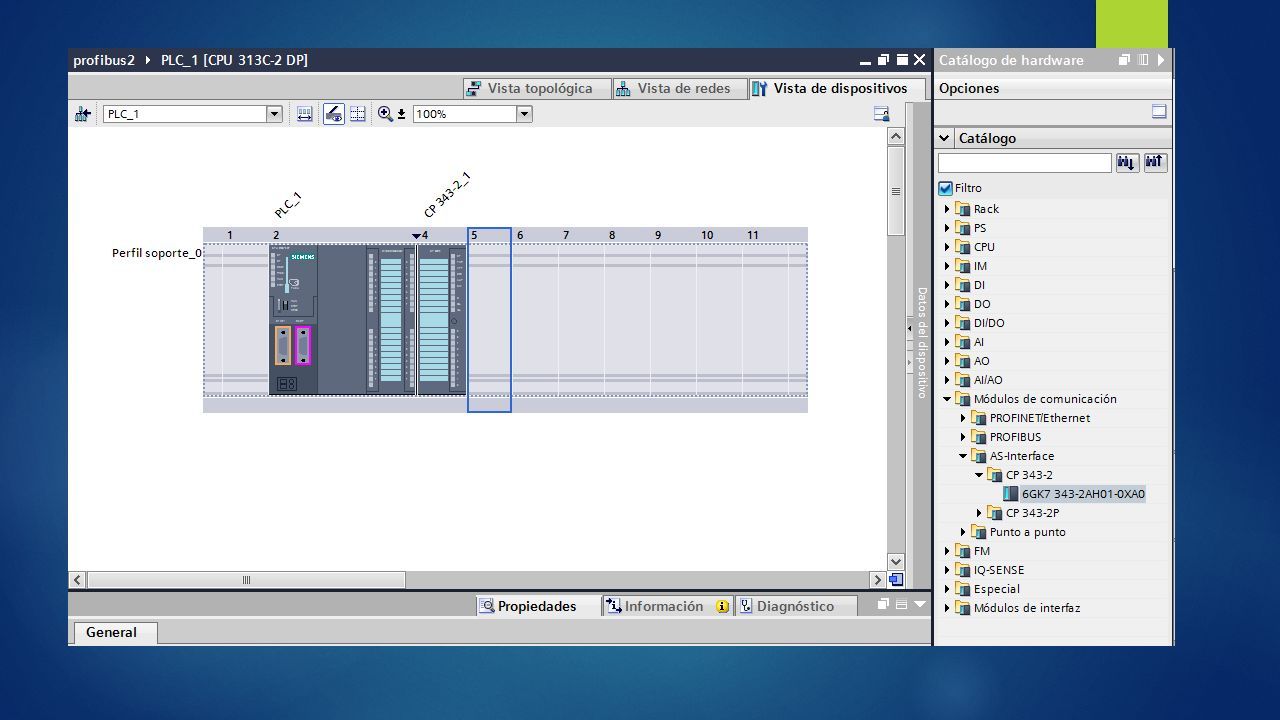This screenshot has width=1280, height=720.
Task: Click the overview navigation icon at scrollbar corner
Action: pyautogui.click(x=896, y=580)
